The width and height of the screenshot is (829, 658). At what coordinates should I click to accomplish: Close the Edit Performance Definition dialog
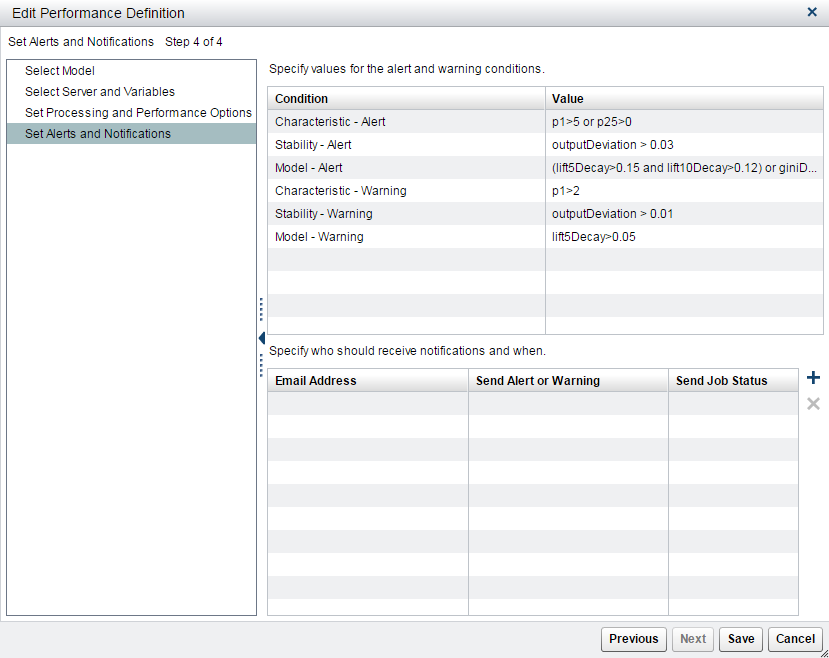click(x=812, y=12)
